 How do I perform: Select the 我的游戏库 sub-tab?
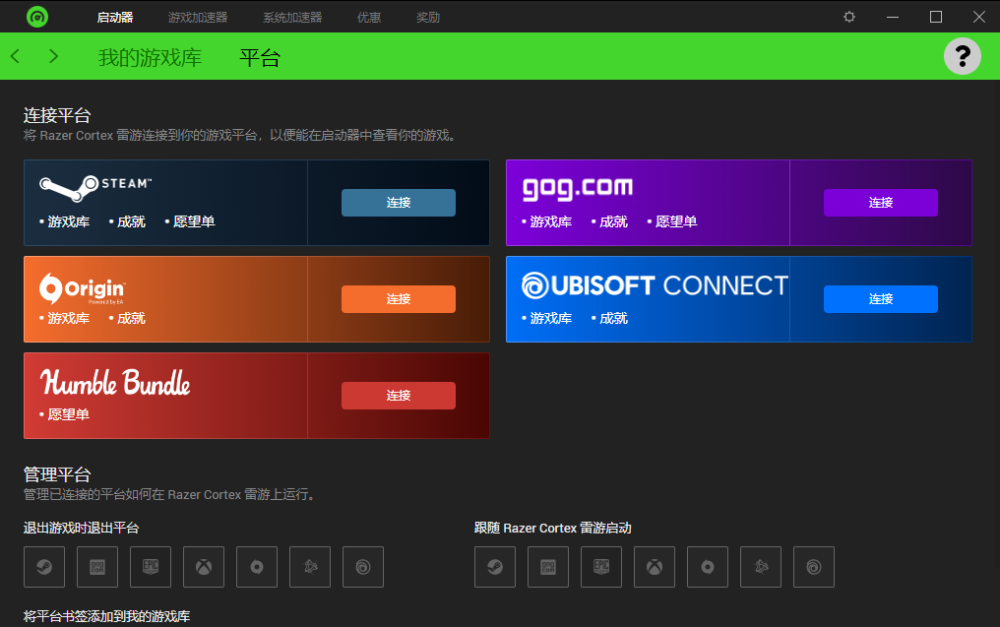[x=150, y=57]
